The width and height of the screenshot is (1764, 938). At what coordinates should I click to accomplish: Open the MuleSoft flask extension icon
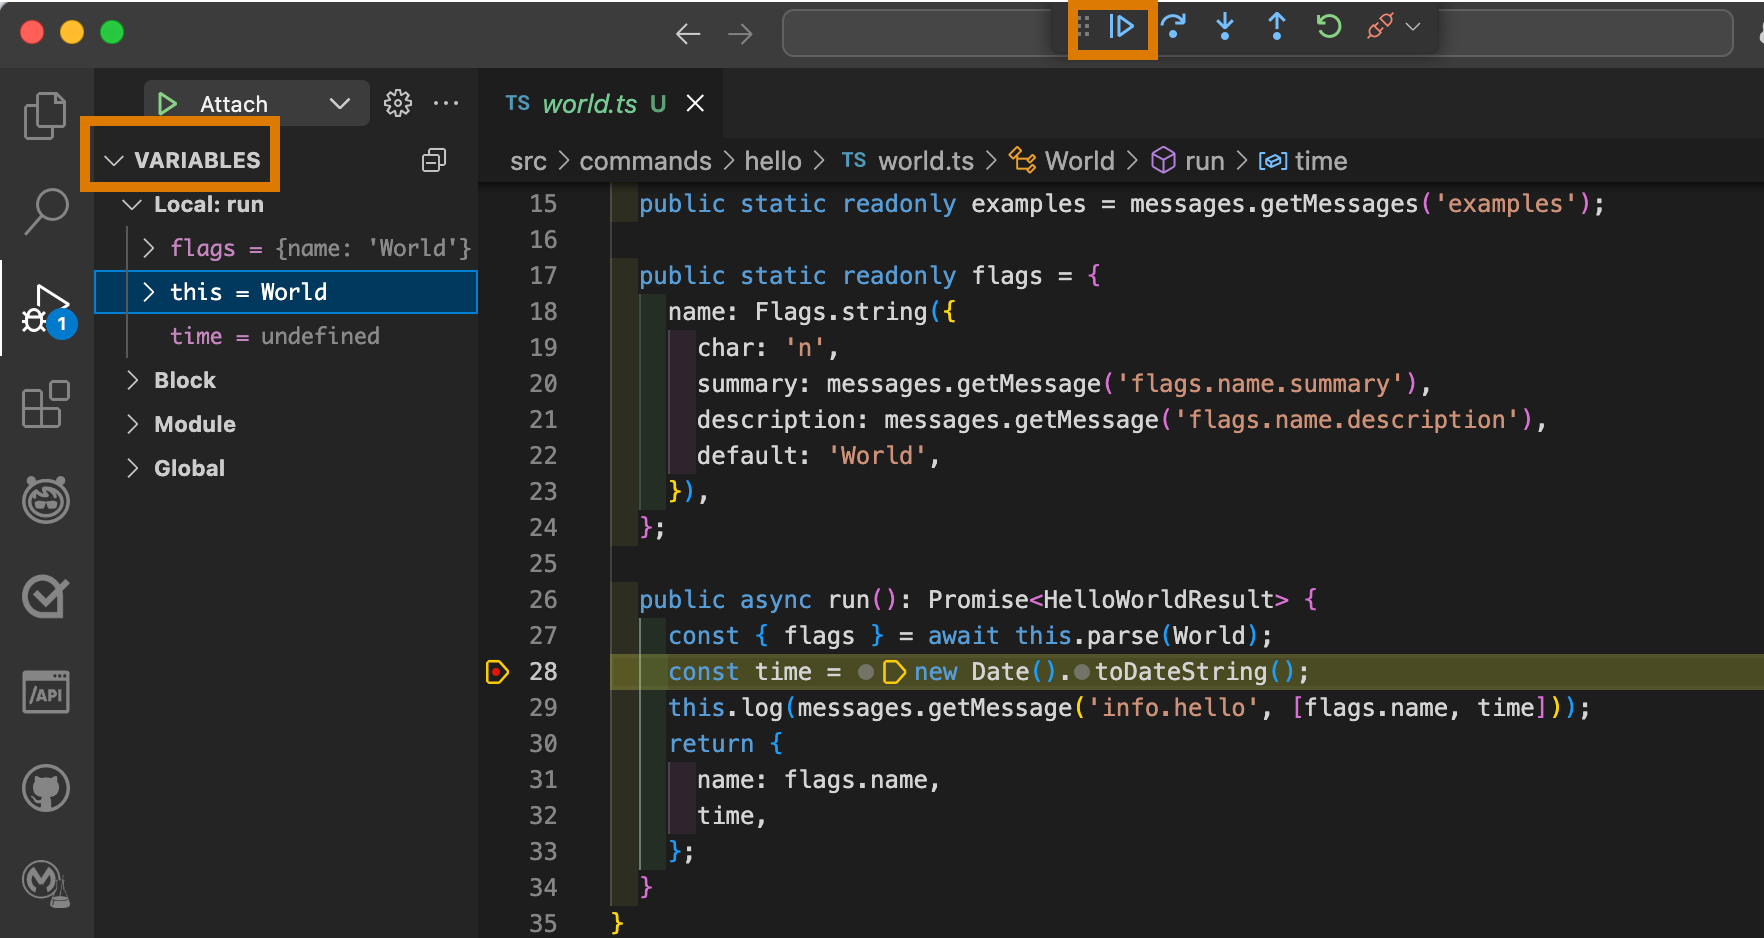tap(46, 884)
